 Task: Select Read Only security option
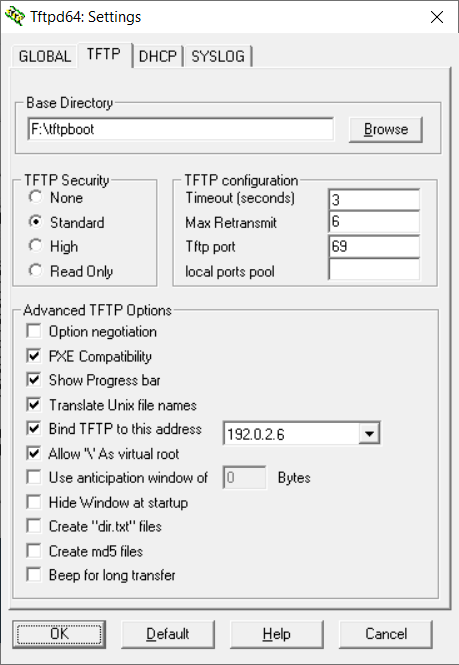coord(36,271)
